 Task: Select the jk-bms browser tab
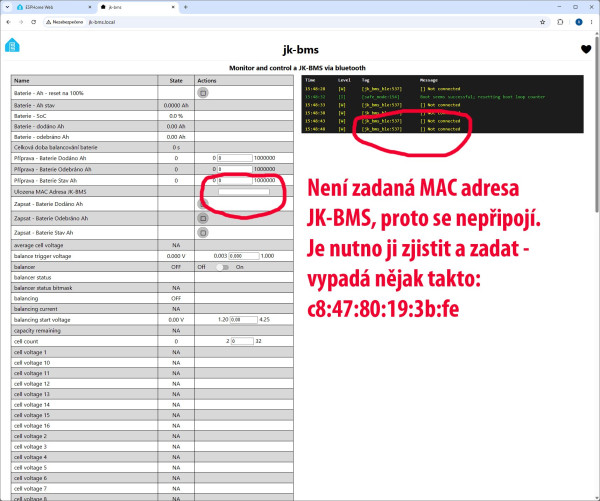click(138, 7)
